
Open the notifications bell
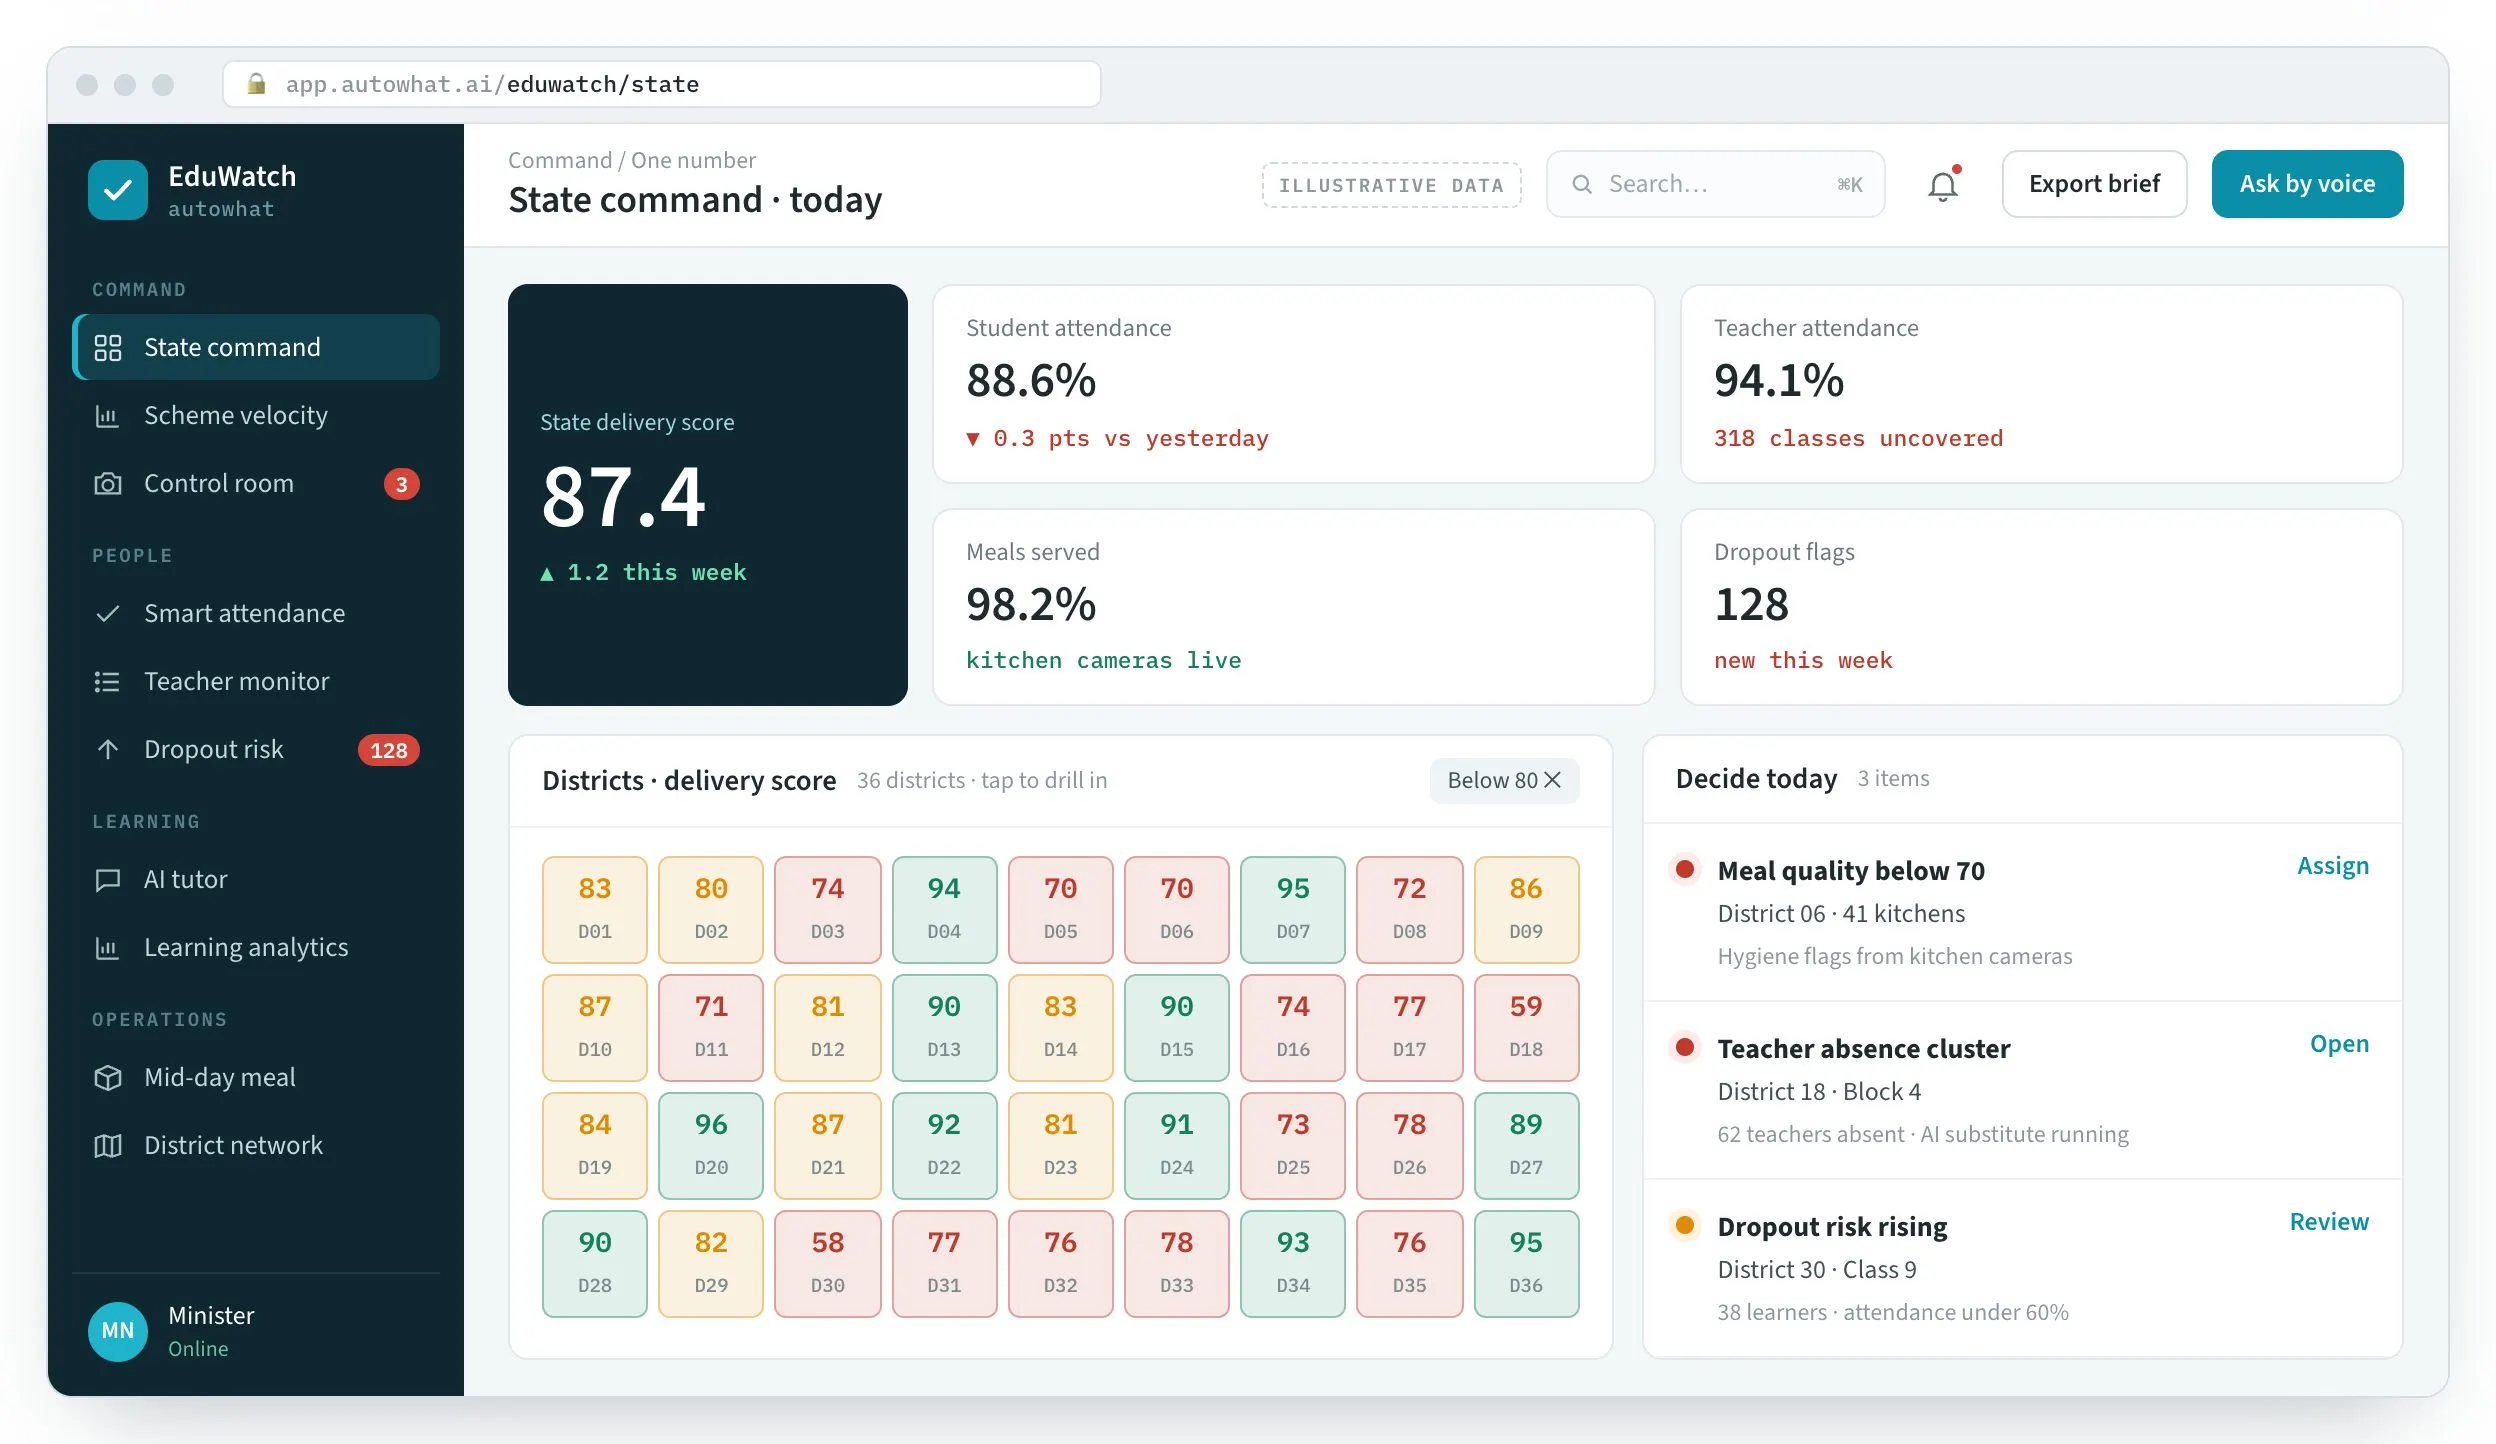(x=1942, y=185)
